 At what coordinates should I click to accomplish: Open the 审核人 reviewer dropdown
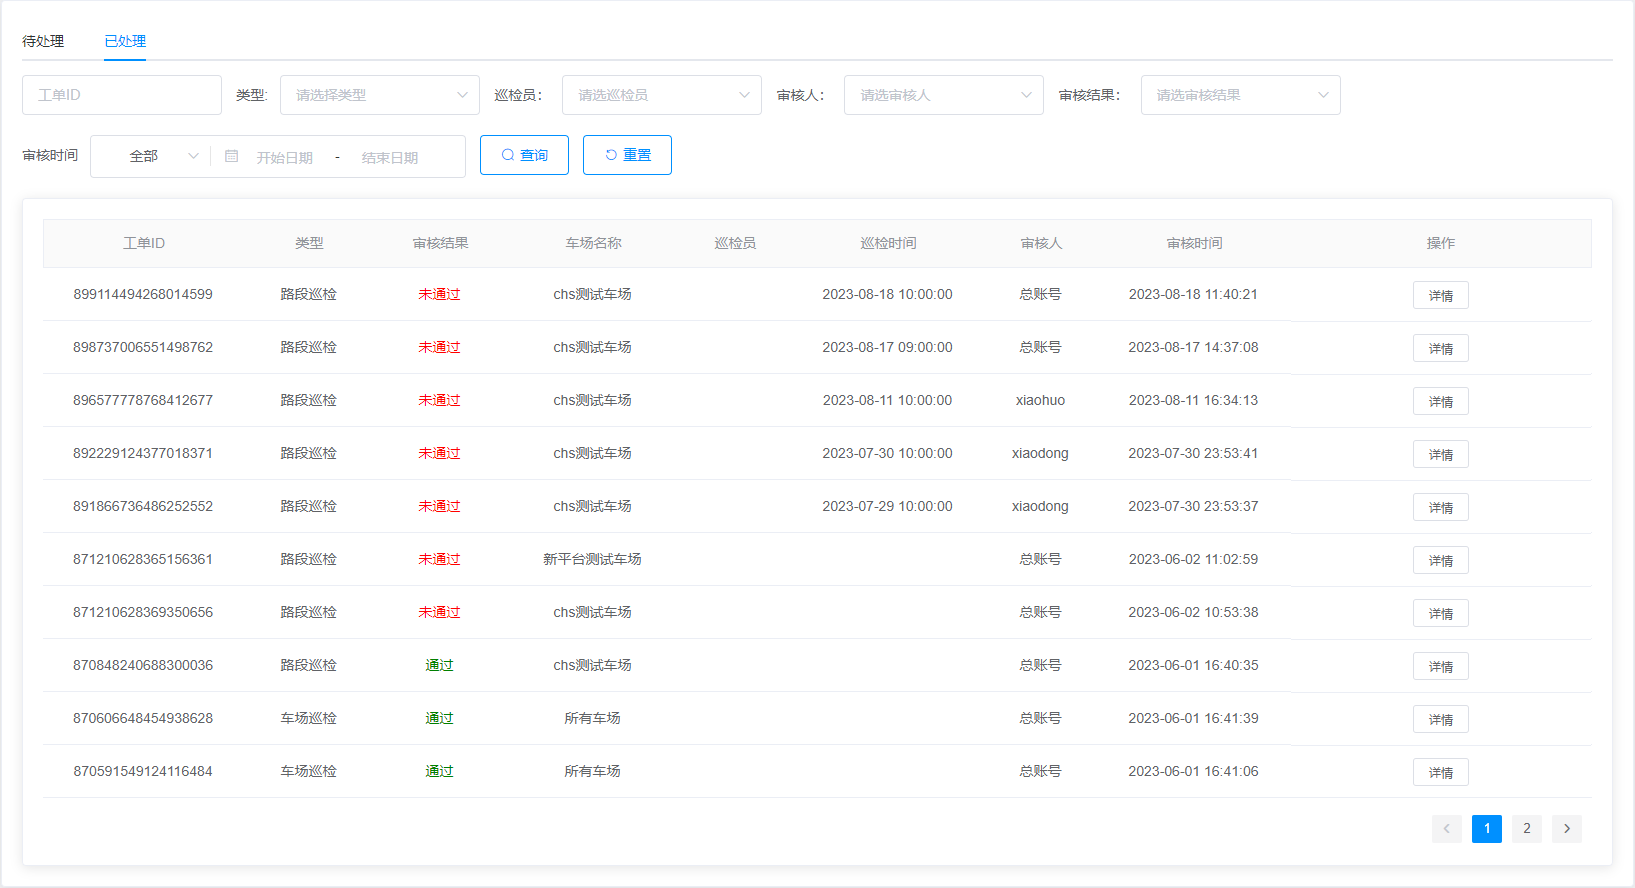(943, 95)
